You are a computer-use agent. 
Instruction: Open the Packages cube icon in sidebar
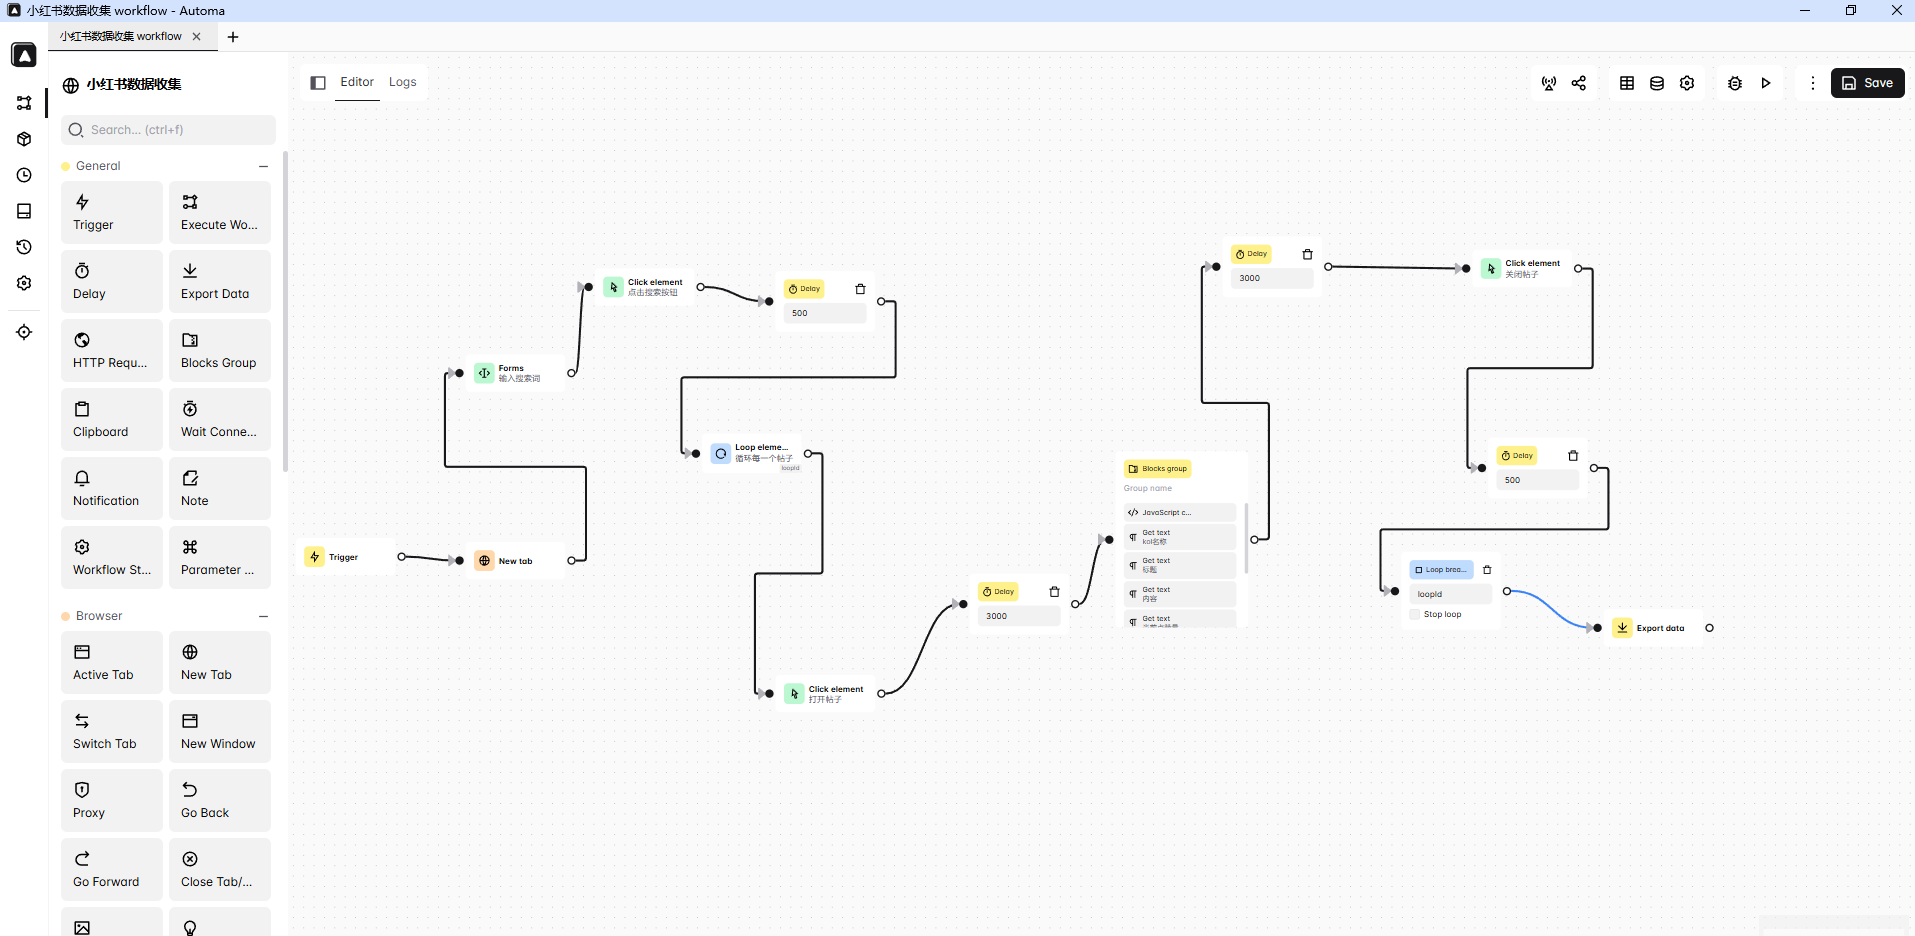[24, 139]
